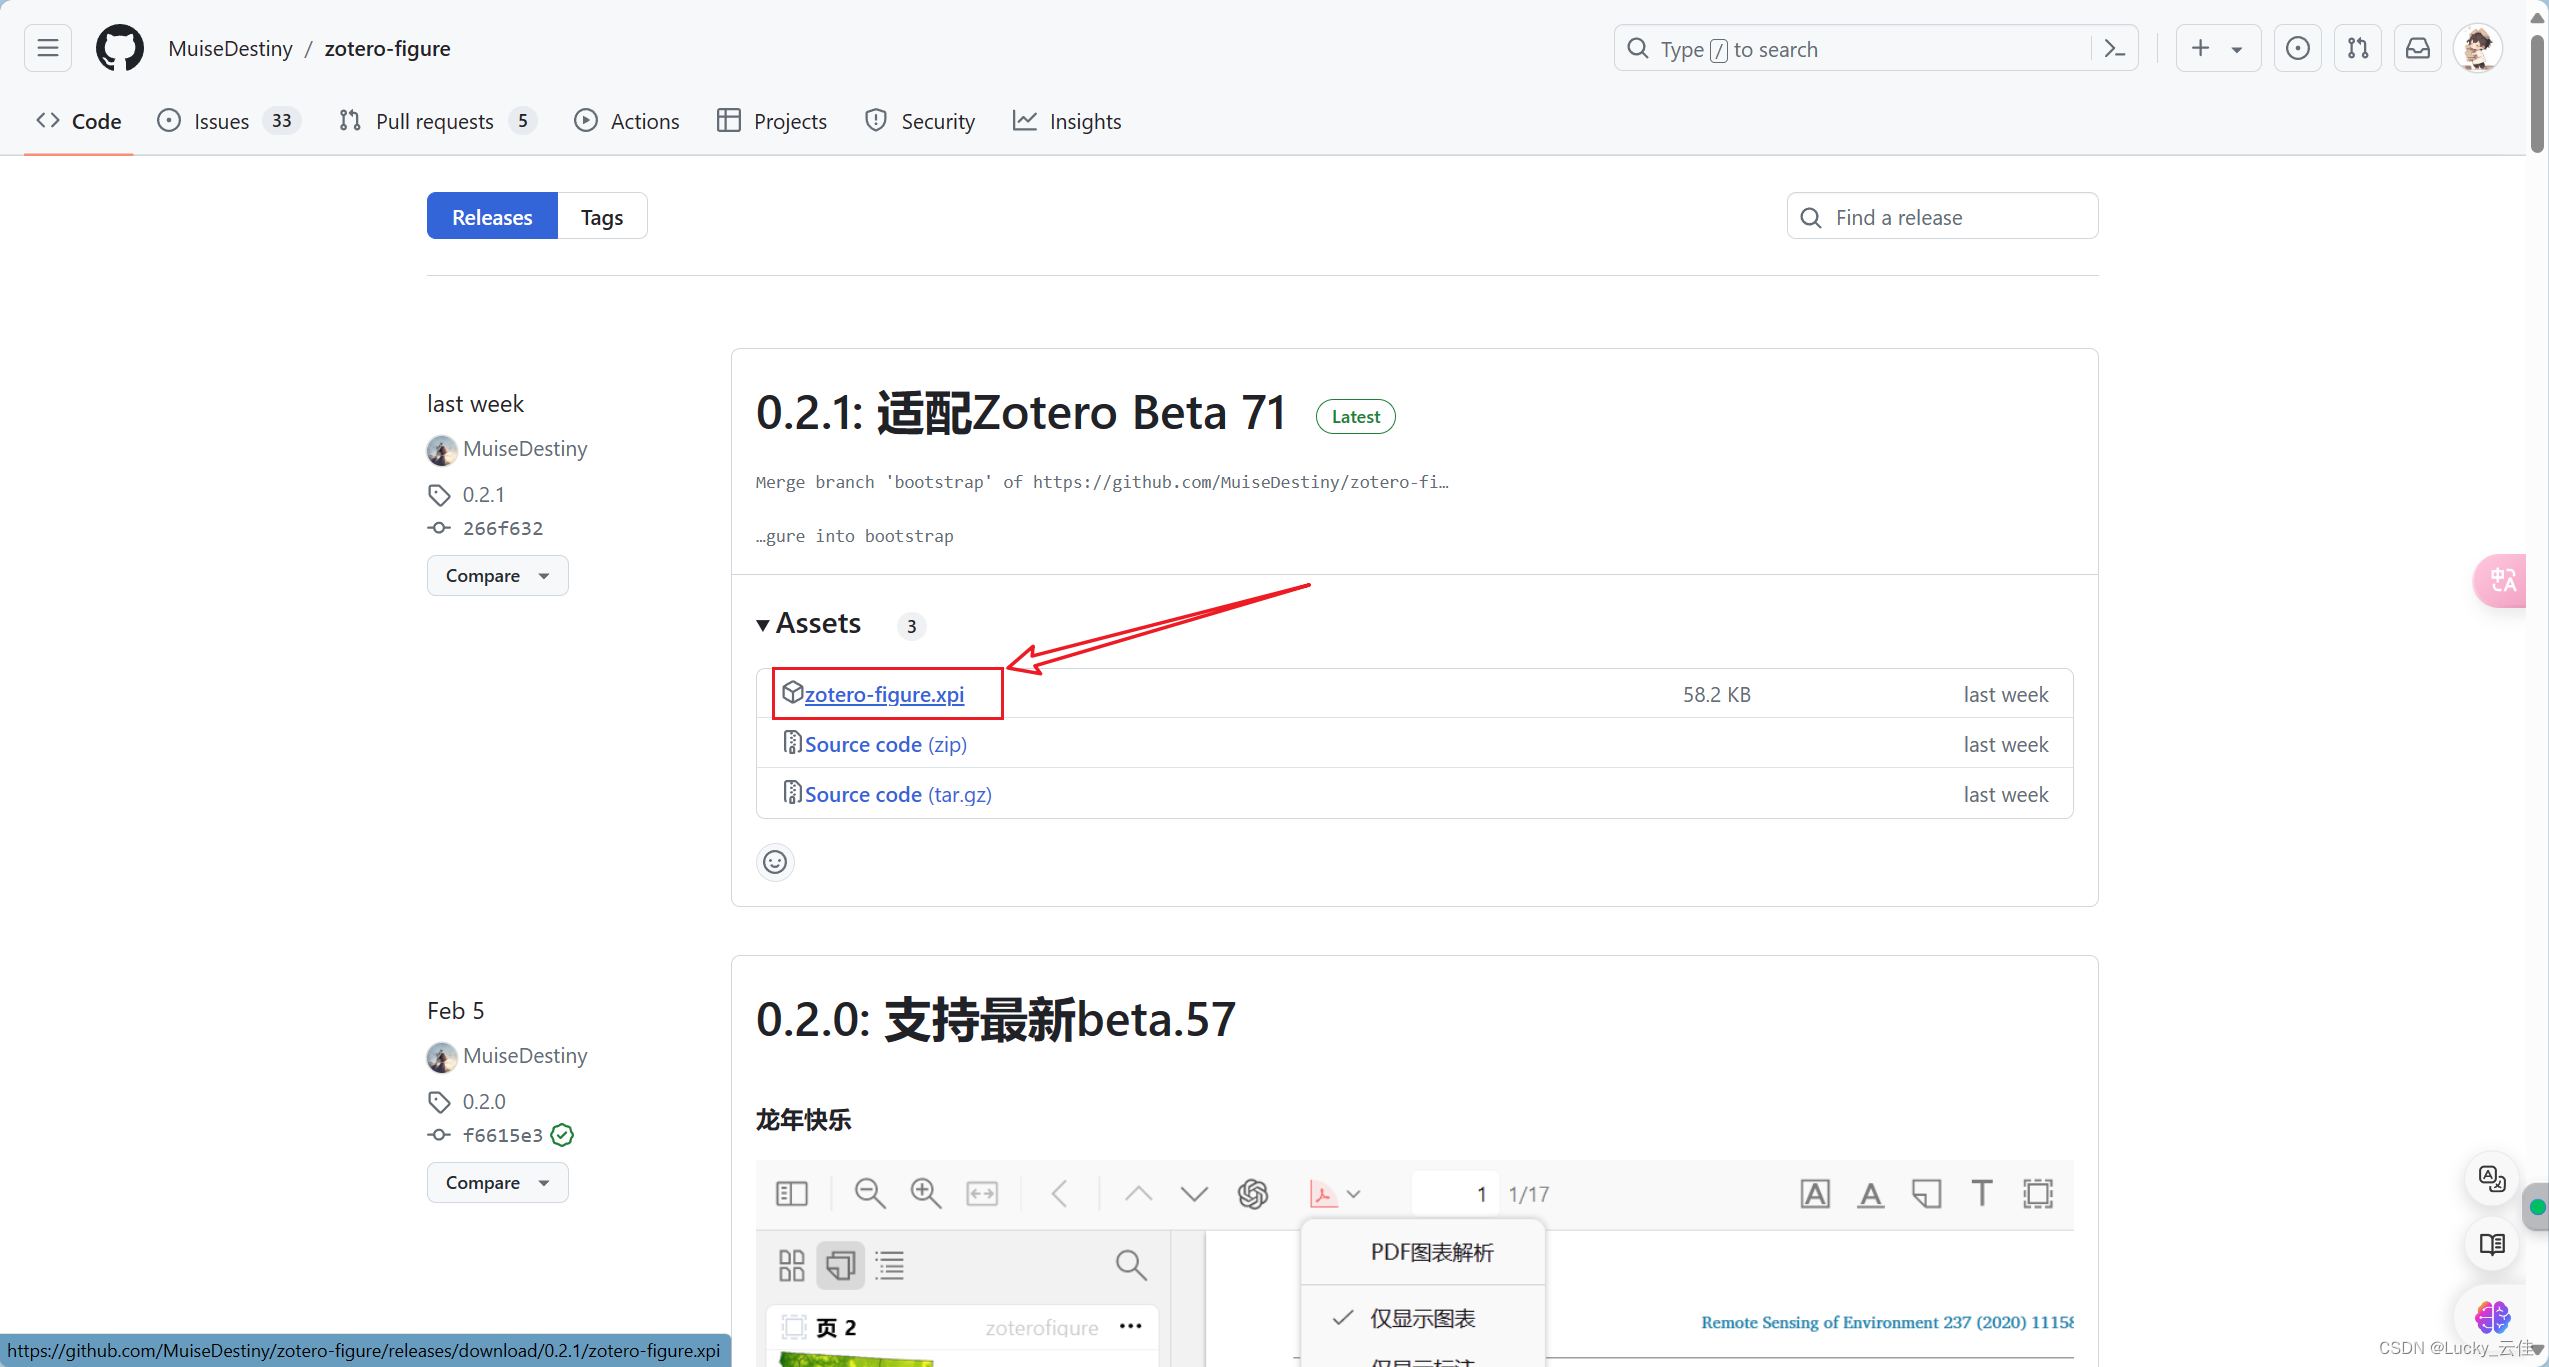Open the MuiseDestiny owner link in breadcrumb
This screenshot has height=1367, width=2549.
pyautogui.click(x=231, y=48)
